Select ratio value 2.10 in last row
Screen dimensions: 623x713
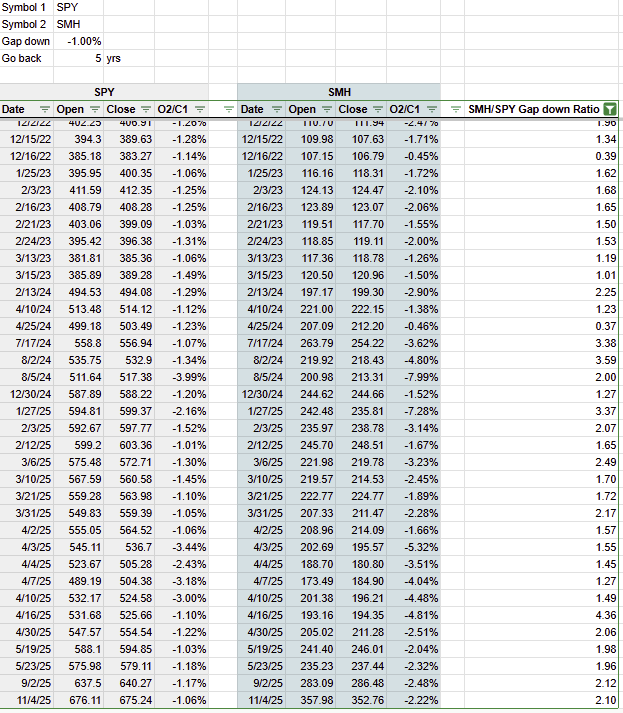[x=541, y=700]
